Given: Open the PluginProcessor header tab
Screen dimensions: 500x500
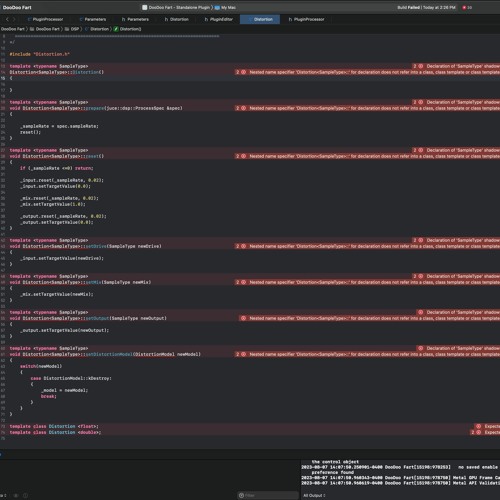Looking at the screenshot, I should [x=306, y=19].
